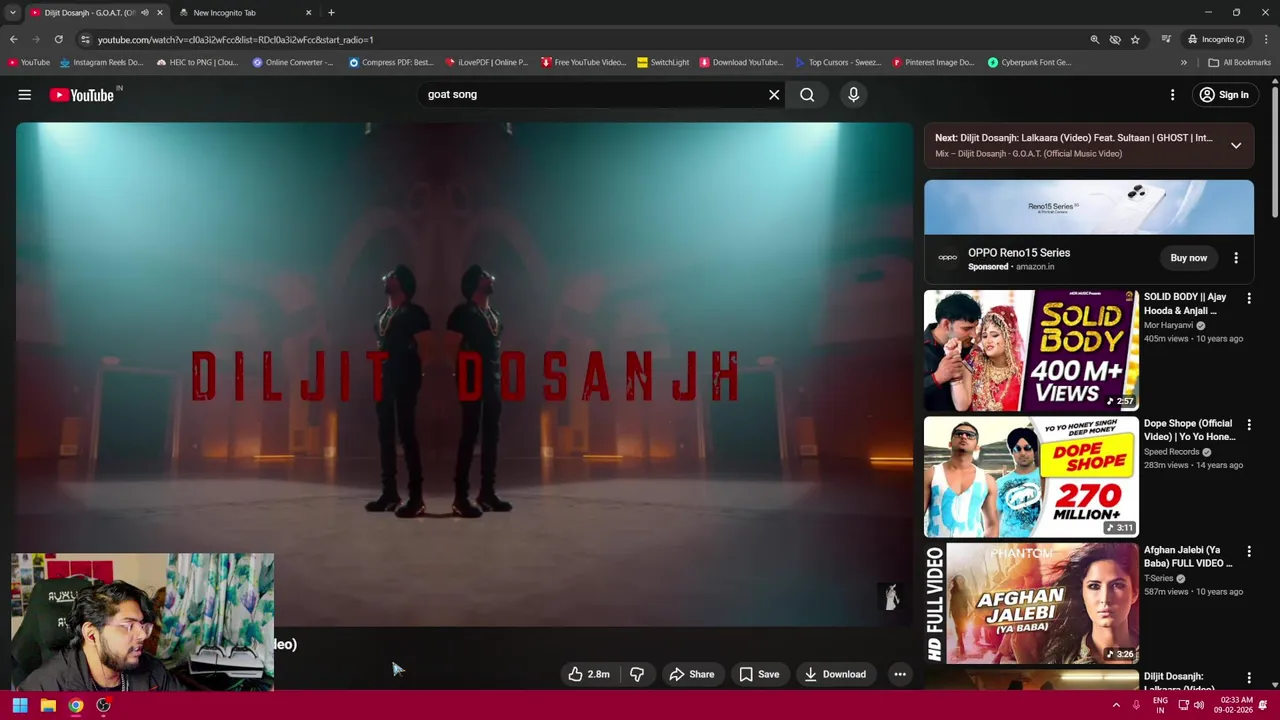
Task: Open options for OPPO Reno15 ad
Action: coord(1236,258)
